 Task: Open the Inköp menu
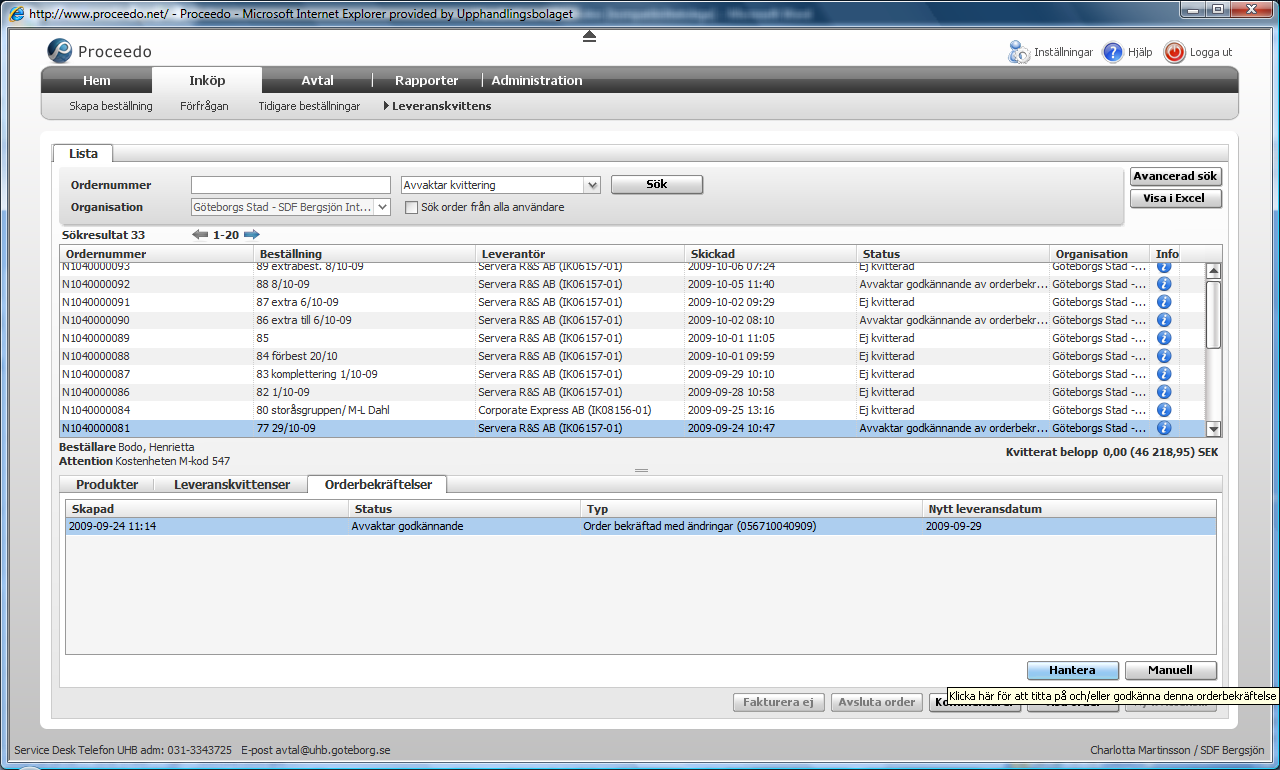[207, 81]
